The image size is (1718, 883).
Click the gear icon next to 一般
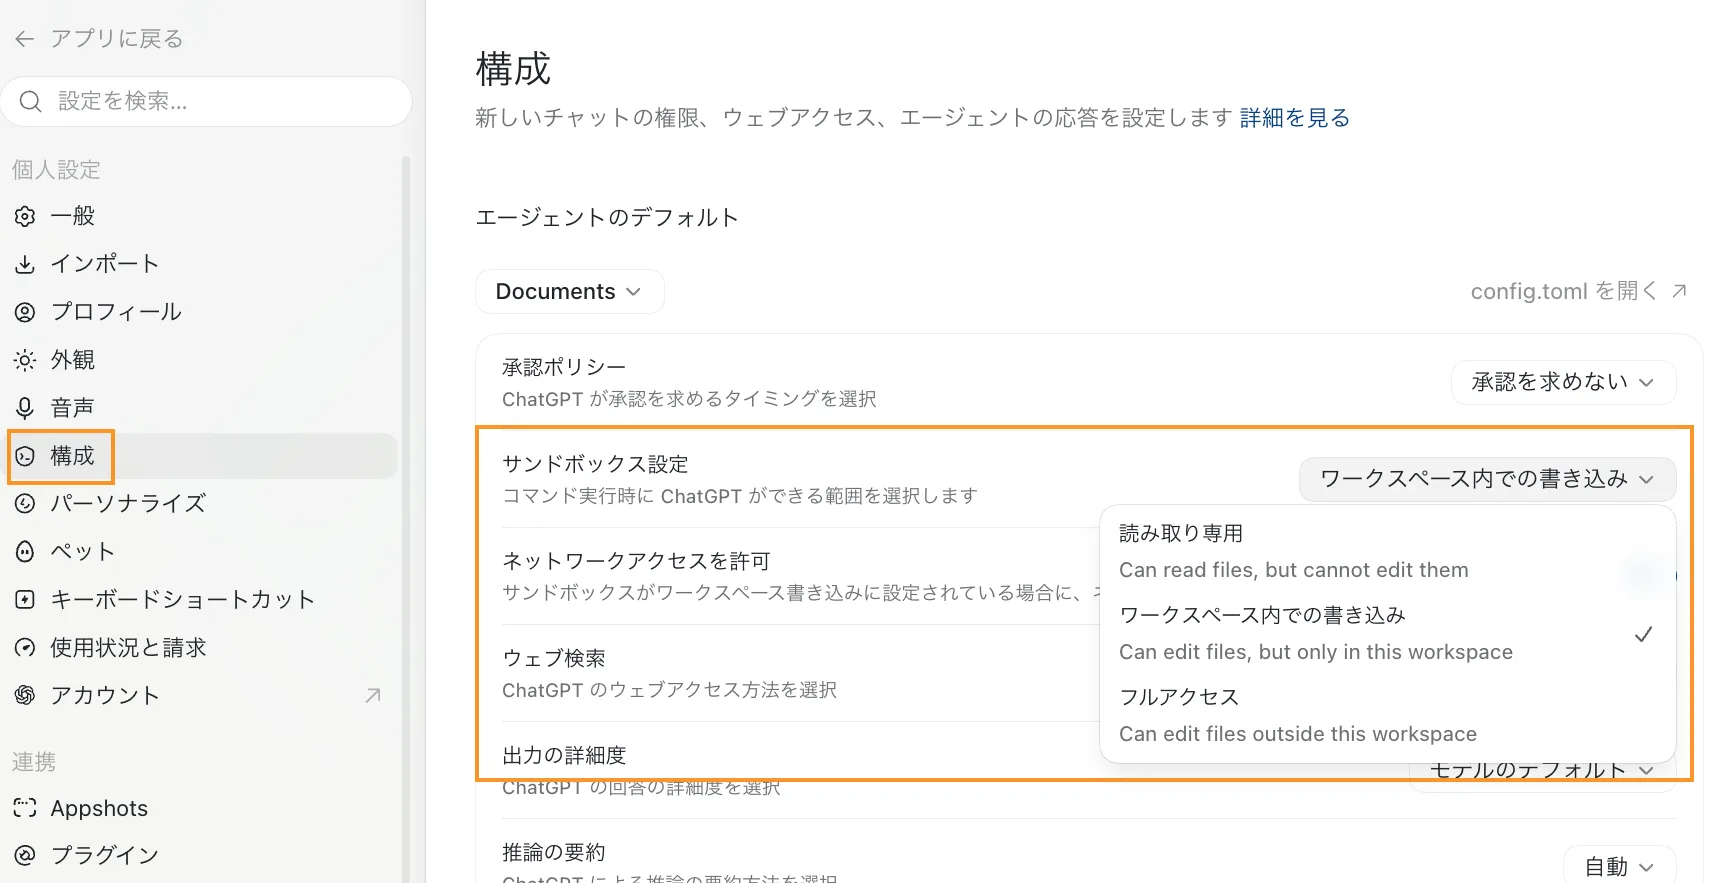click(25, 216)
